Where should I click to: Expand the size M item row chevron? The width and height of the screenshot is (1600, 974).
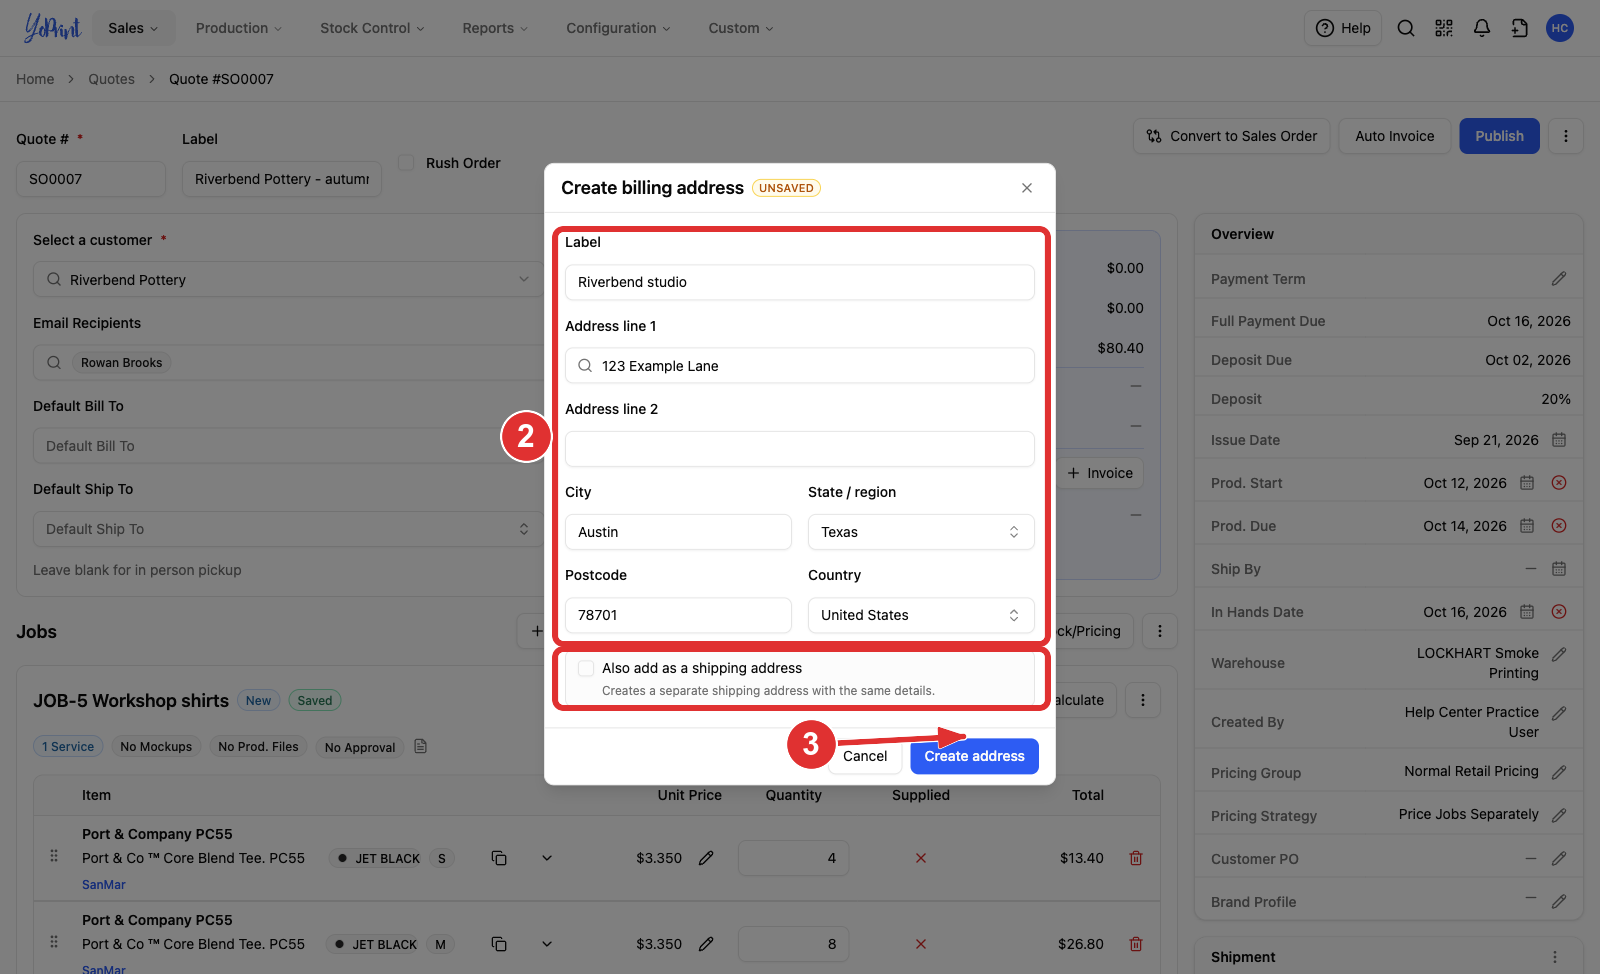547,944
